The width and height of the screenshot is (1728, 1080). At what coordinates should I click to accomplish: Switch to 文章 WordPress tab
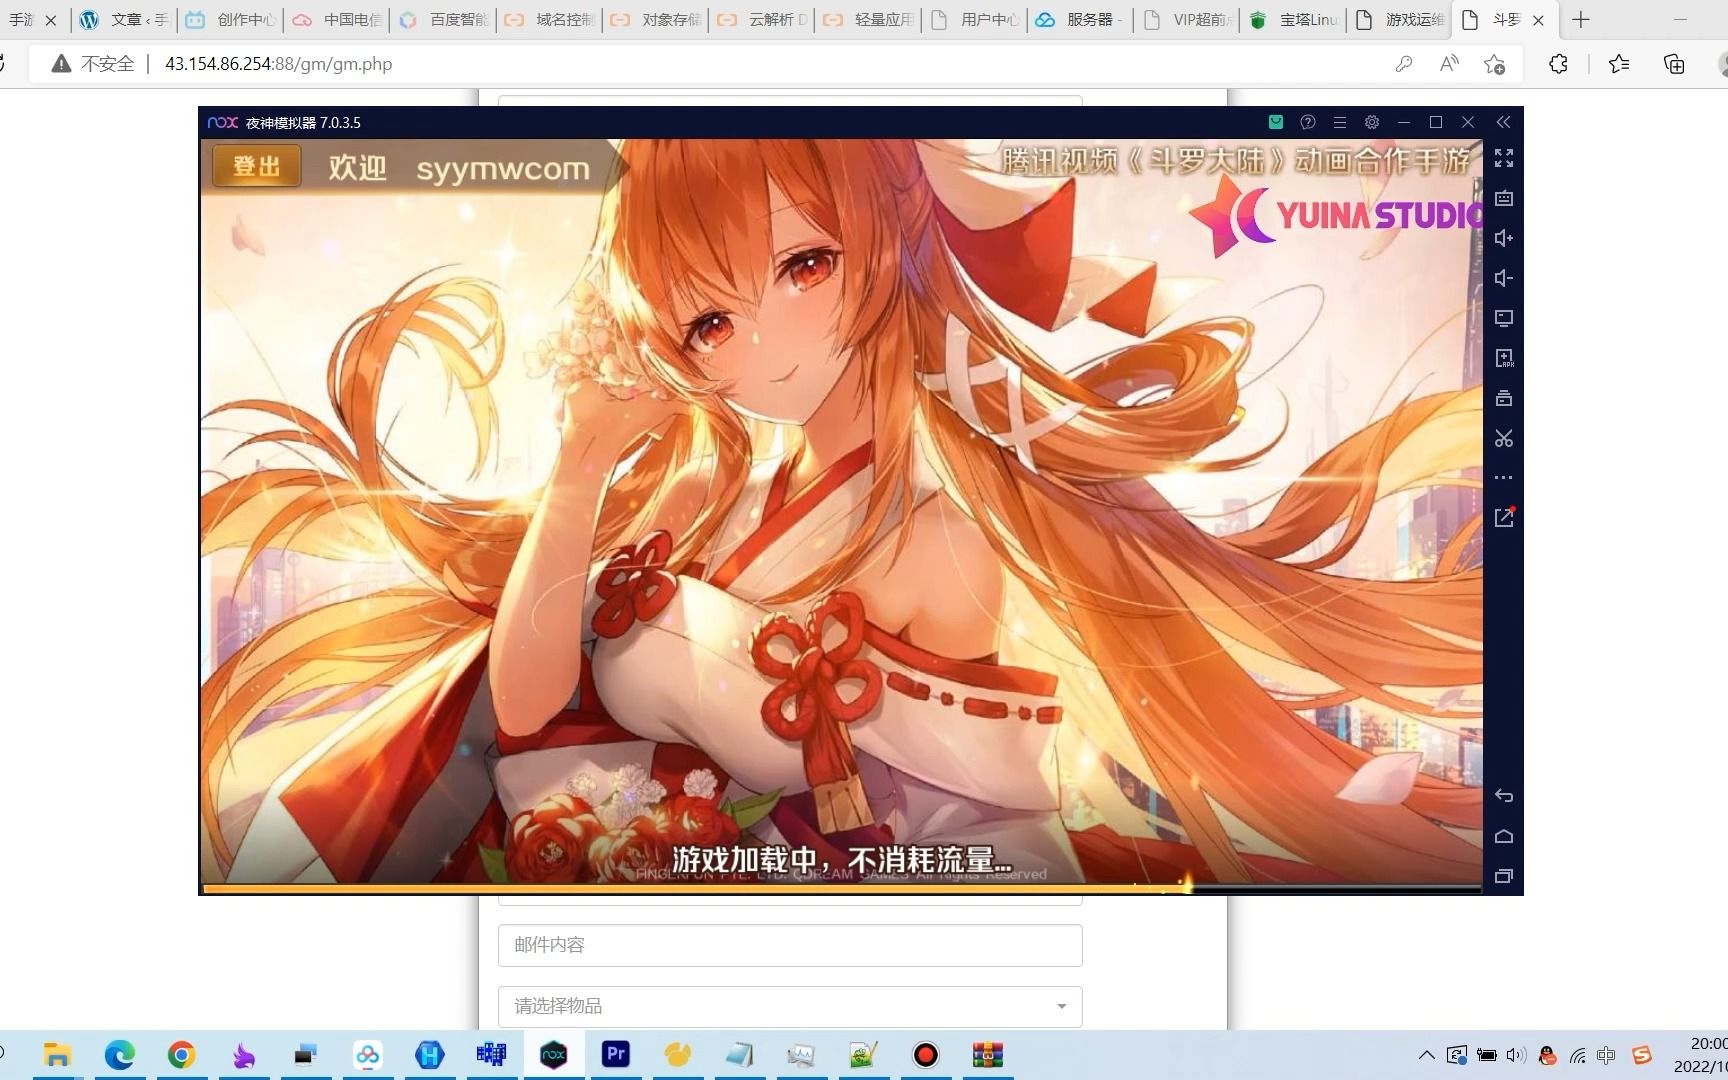[124, 20]
